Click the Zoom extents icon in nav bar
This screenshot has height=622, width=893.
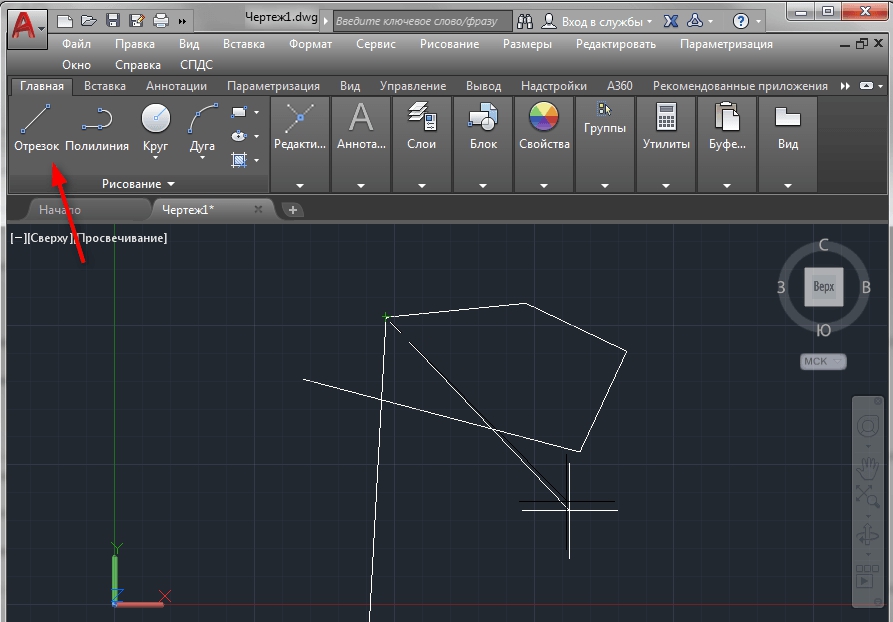tap(867, 496)
